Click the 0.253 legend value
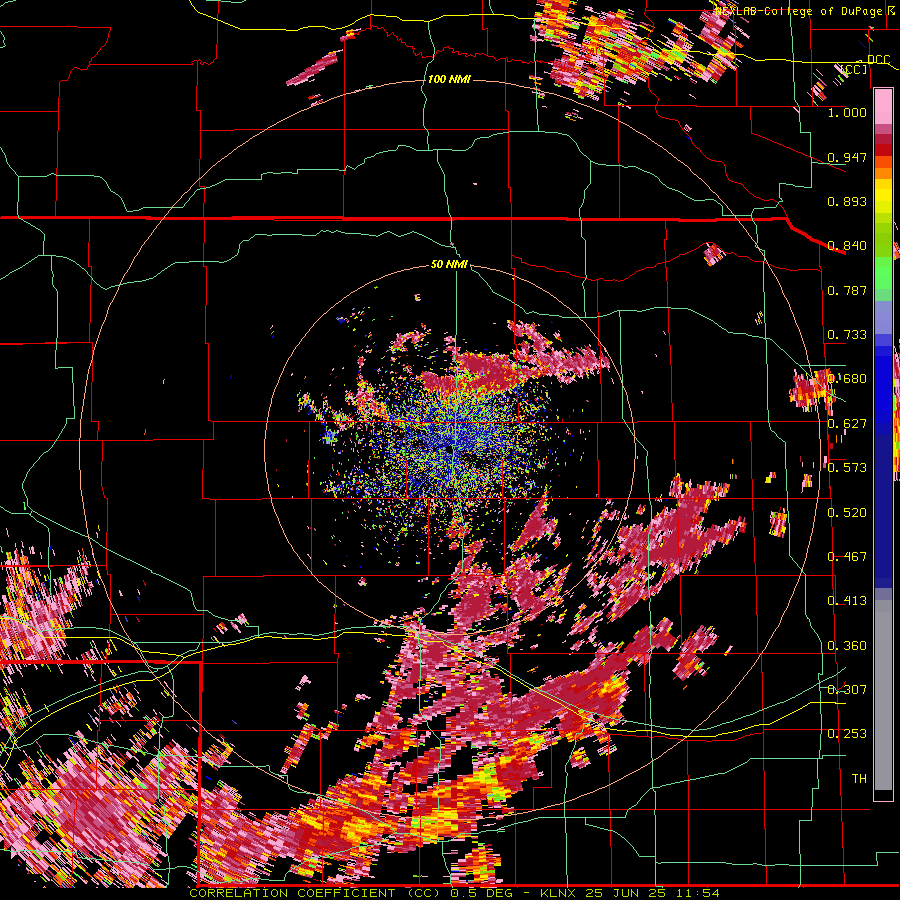 coord(847,734)
